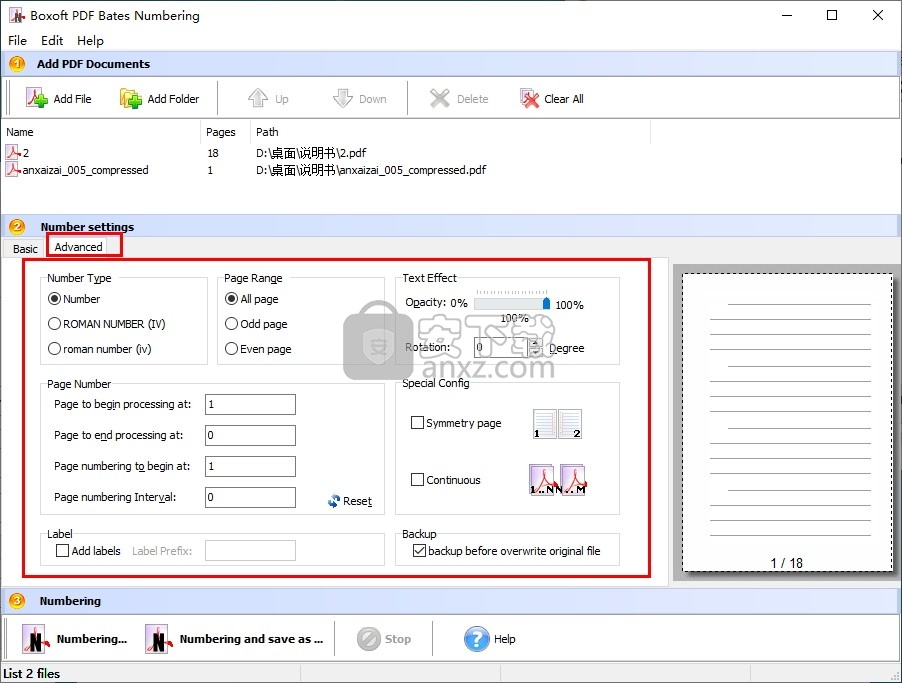Increase Rotation with up stepper arrow
The image size is (902, 683).
[535, 343]
